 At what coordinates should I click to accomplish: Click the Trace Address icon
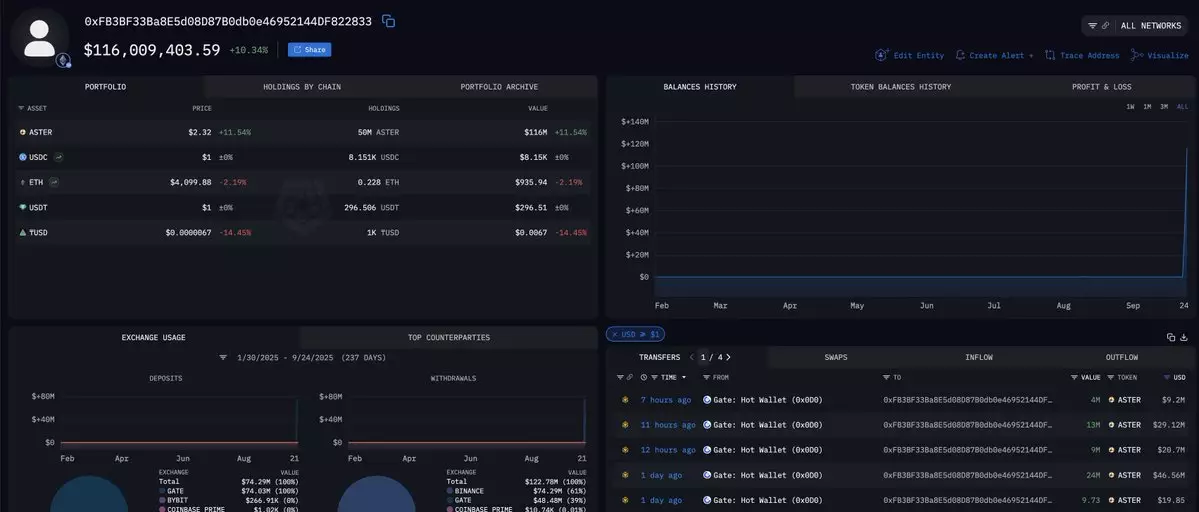pyautogui.click(x=1050, y=56)
